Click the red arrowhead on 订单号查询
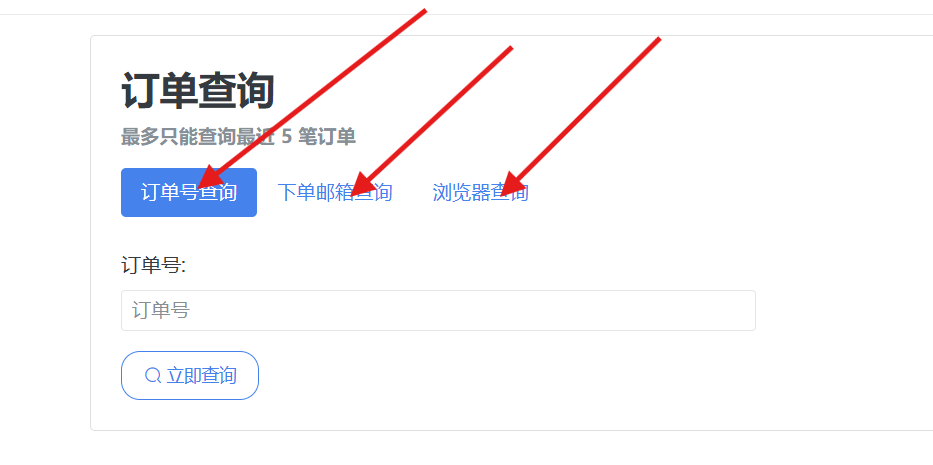Viewport: 933px width, 465px height. coord(208,178)
